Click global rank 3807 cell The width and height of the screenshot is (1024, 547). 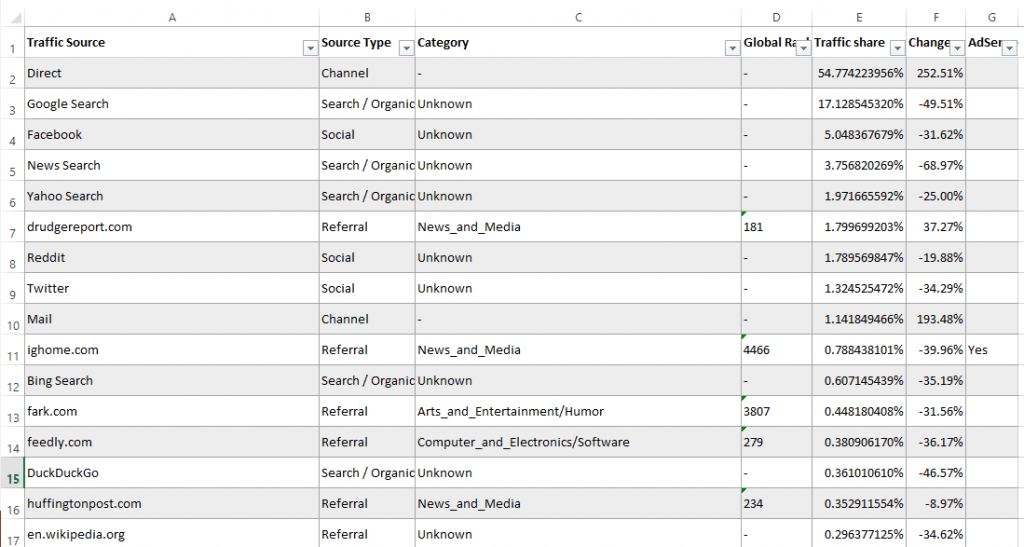pyautogui.click(x=776, y=411)
